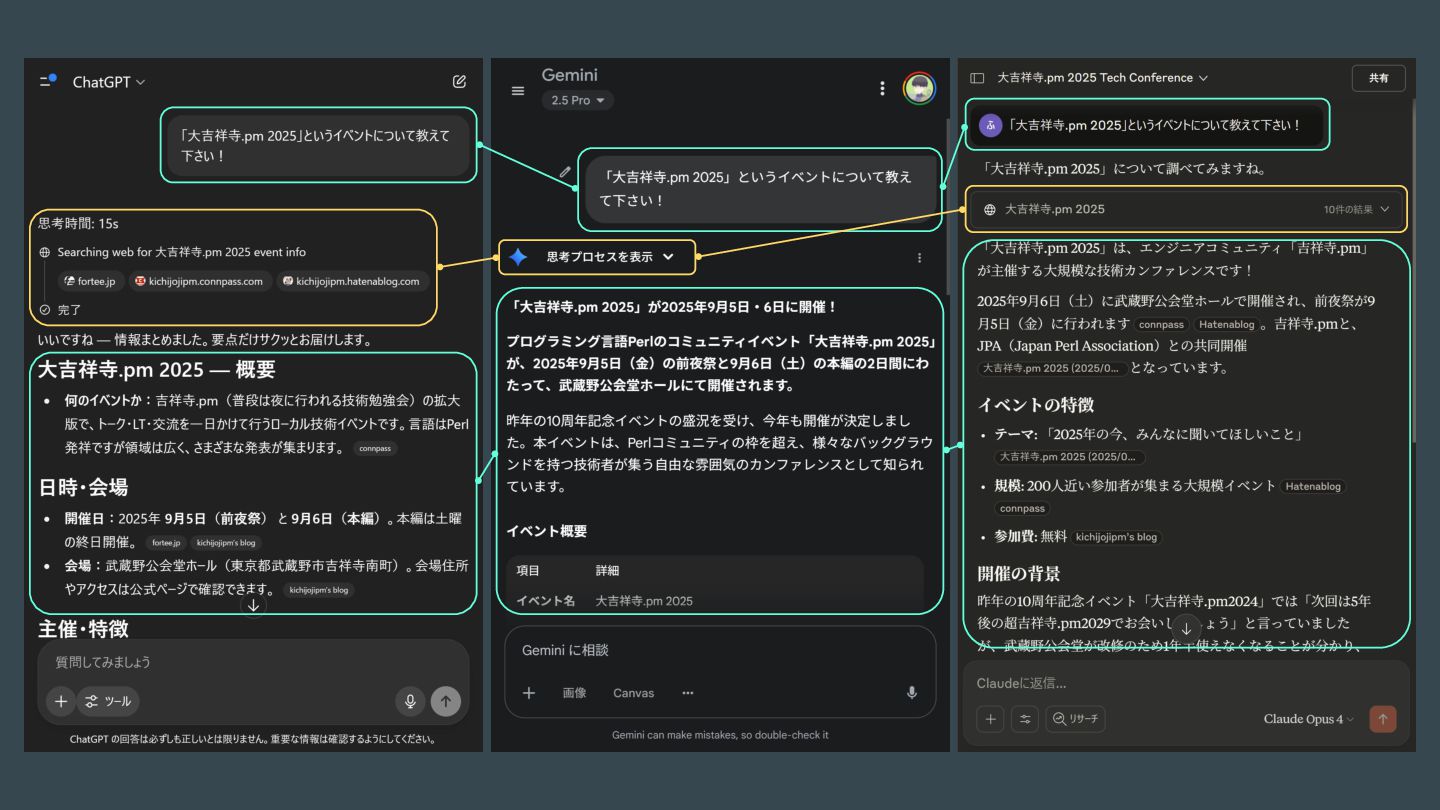Screen dimensions: 1440x810
Task: Open the citation chip under the テーマ bullet
Action: (x=1070, y=457)
